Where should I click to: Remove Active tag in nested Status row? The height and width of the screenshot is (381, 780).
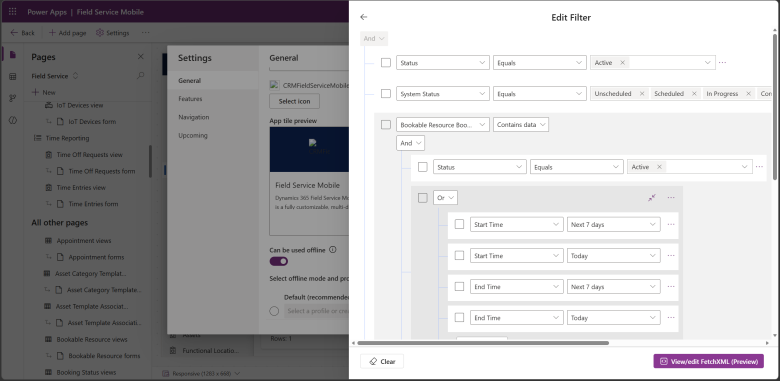tap(659, 167)
